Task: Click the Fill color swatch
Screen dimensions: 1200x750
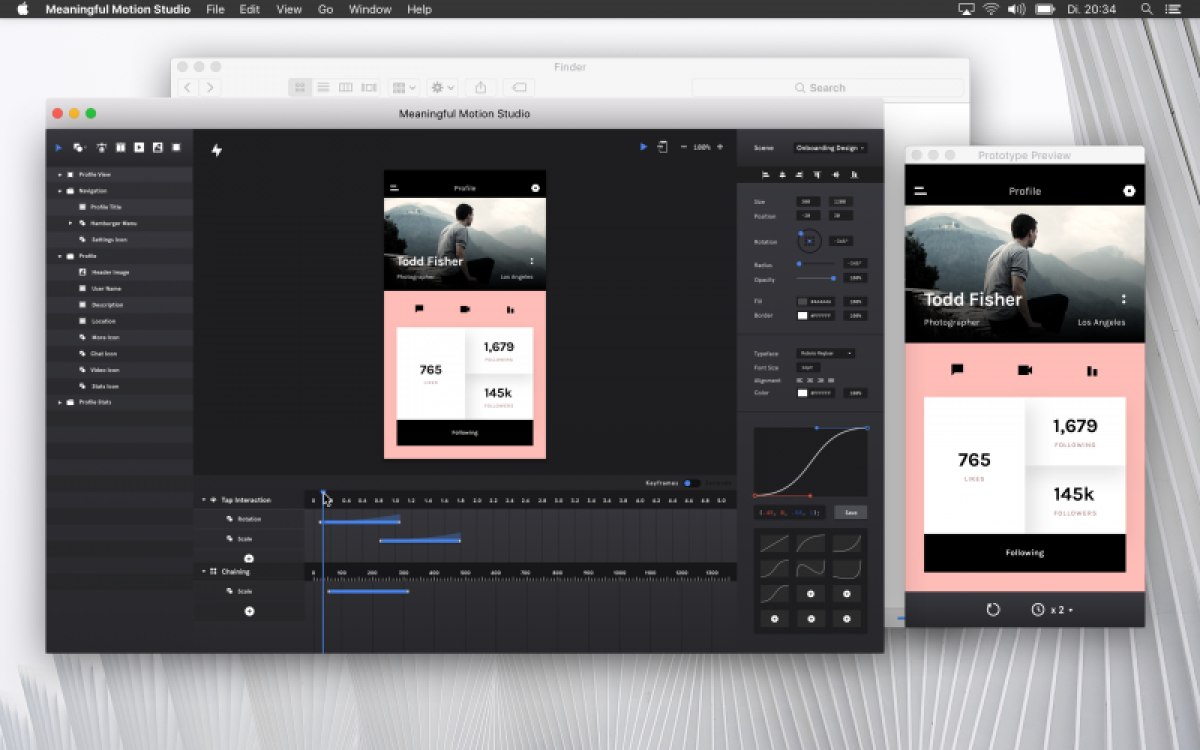Action: 802,301
